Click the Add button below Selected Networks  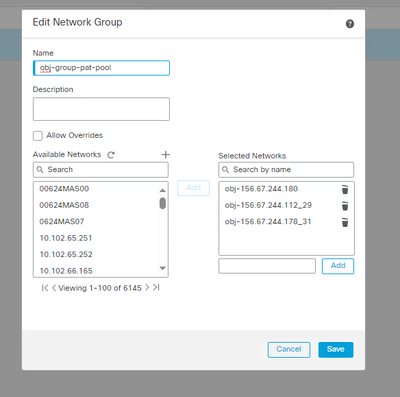pyautogui.click(x=338, y=266)
